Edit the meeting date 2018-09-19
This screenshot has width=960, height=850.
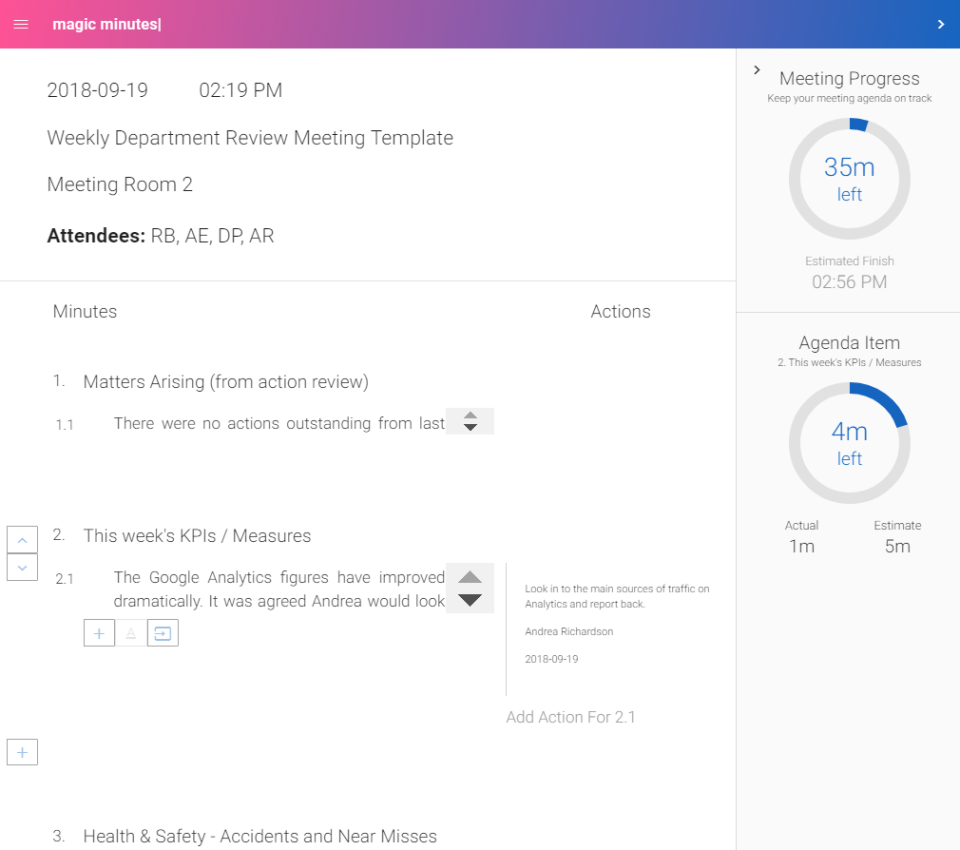97,90
